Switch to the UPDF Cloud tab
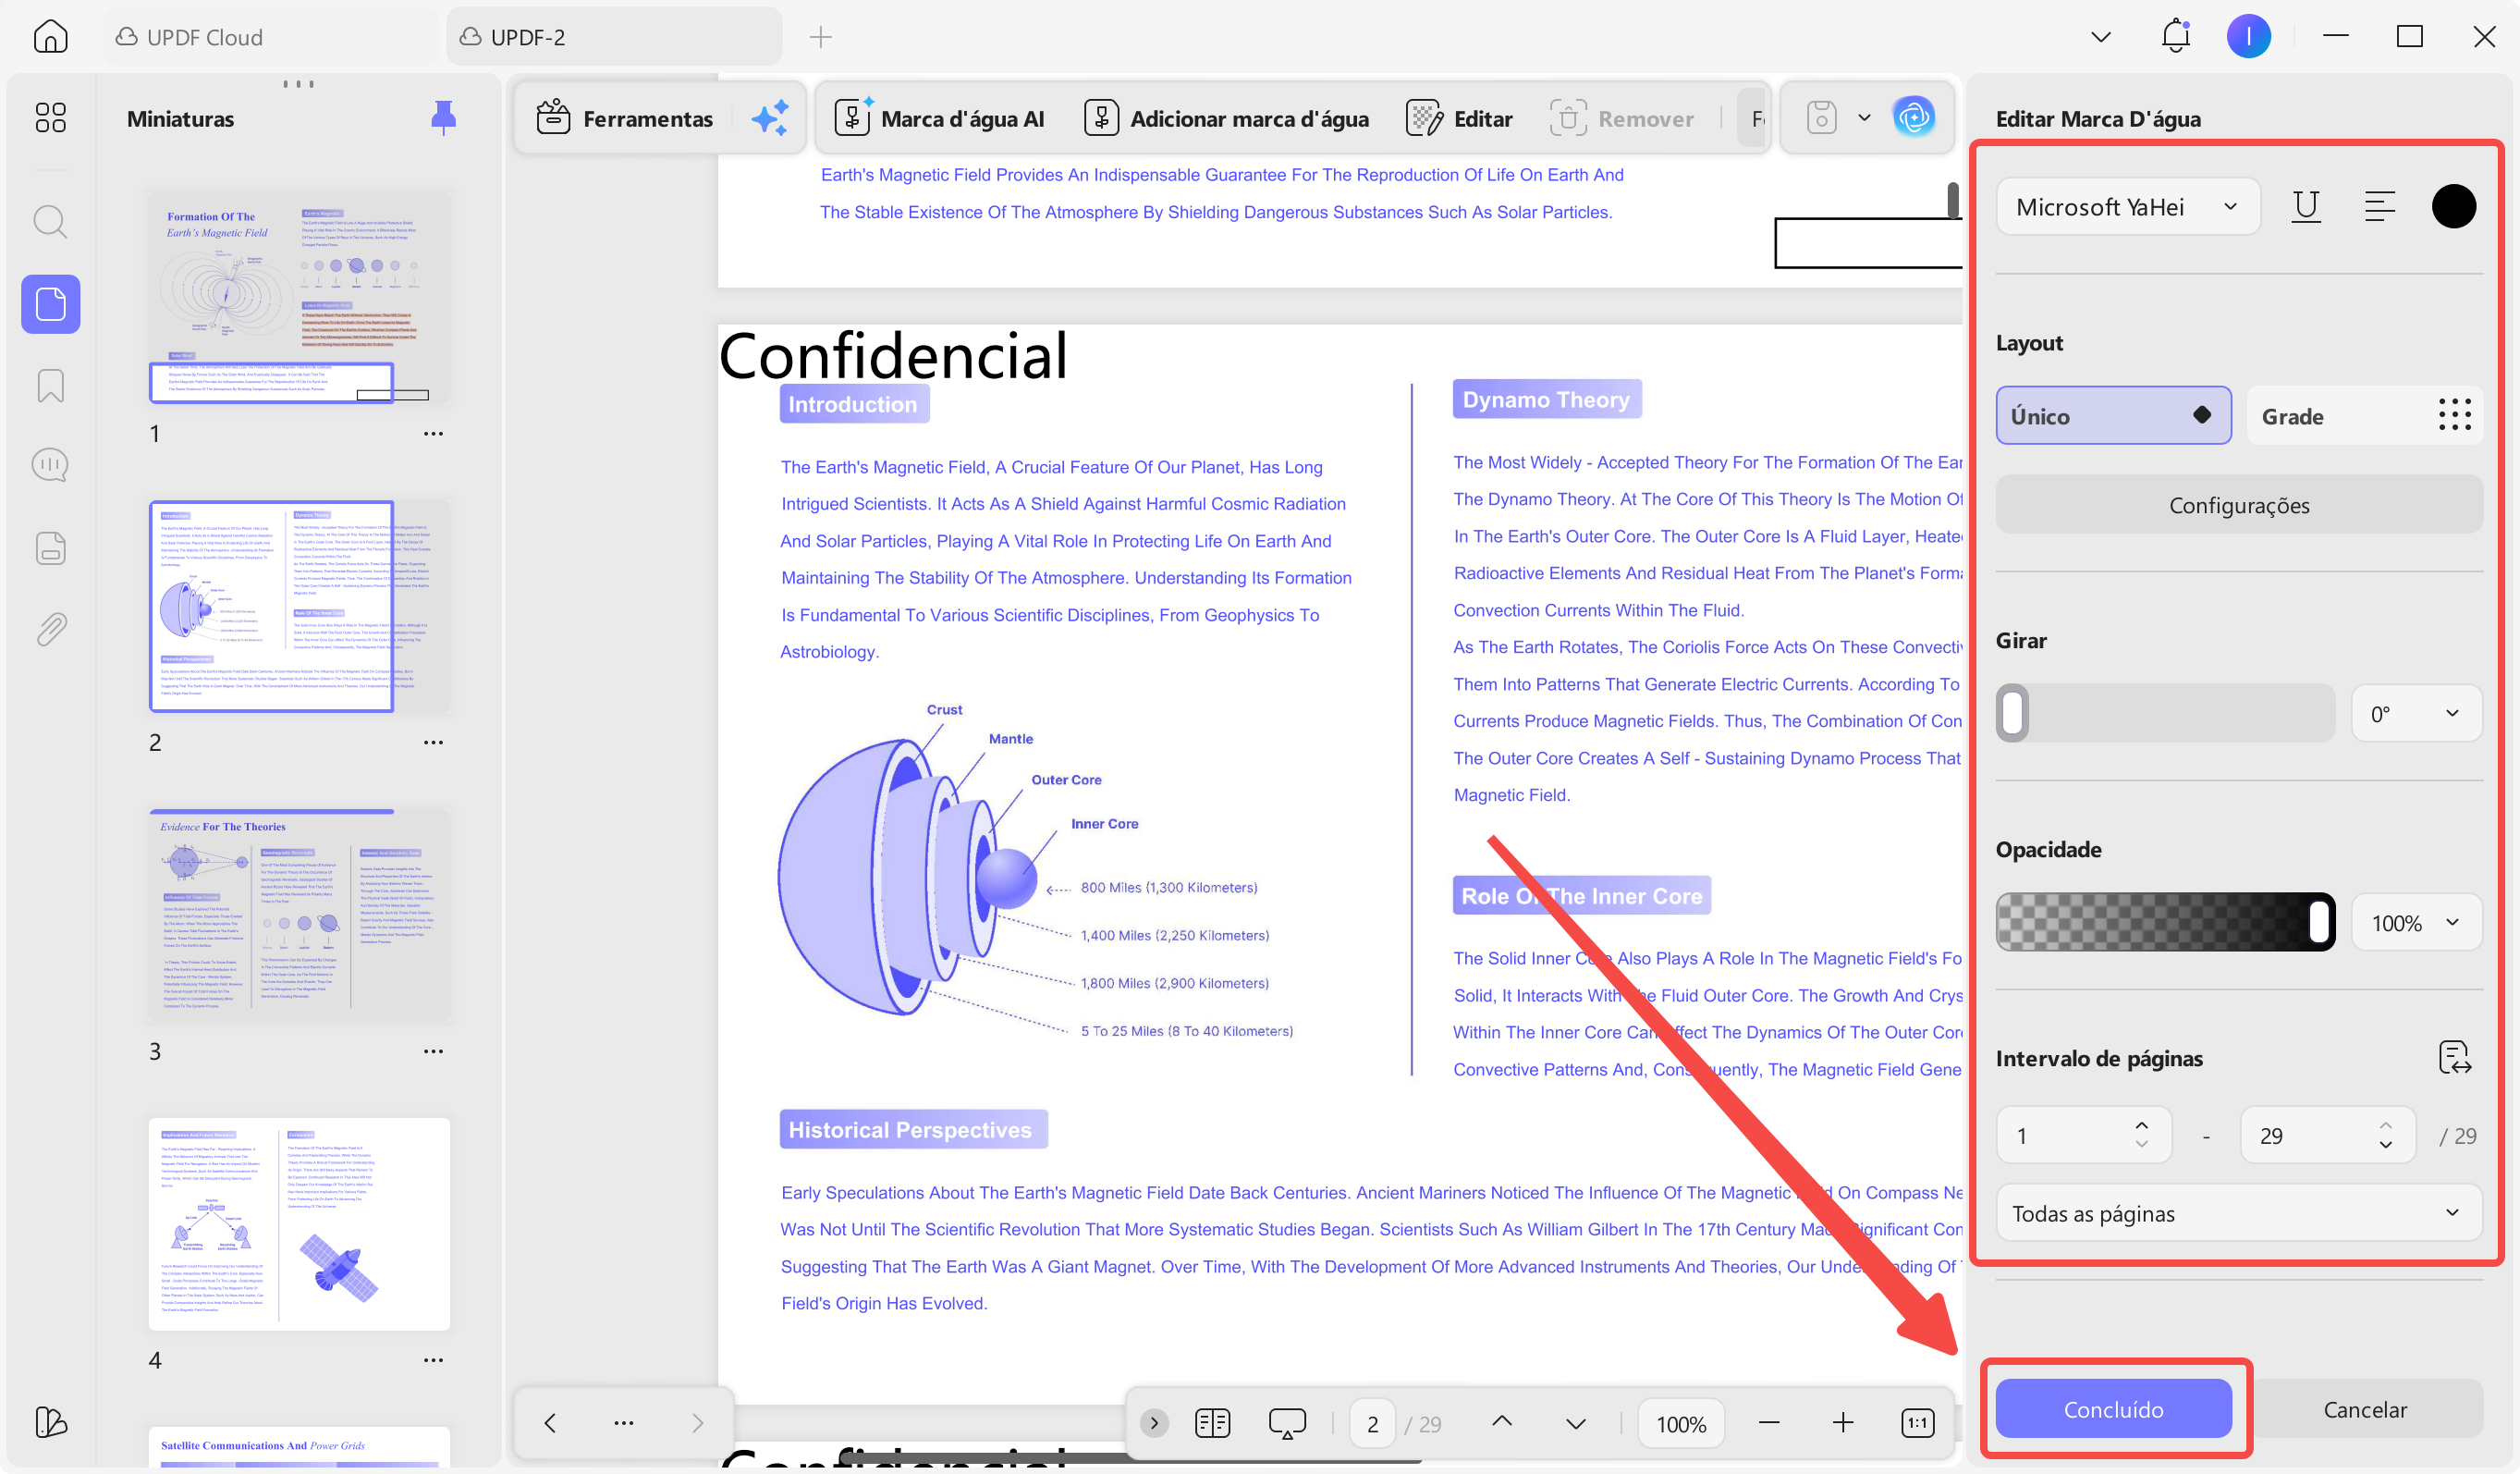 tap(269, 37)
